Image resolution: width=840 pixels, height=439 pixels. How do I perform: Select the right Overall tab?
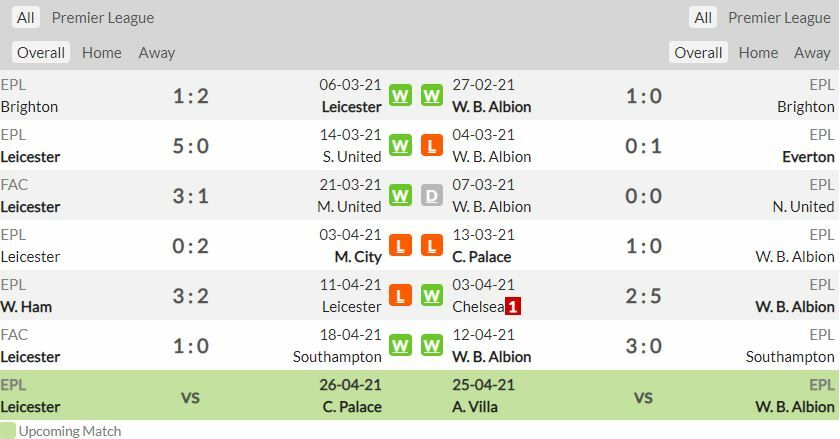[x=698, y=53]
